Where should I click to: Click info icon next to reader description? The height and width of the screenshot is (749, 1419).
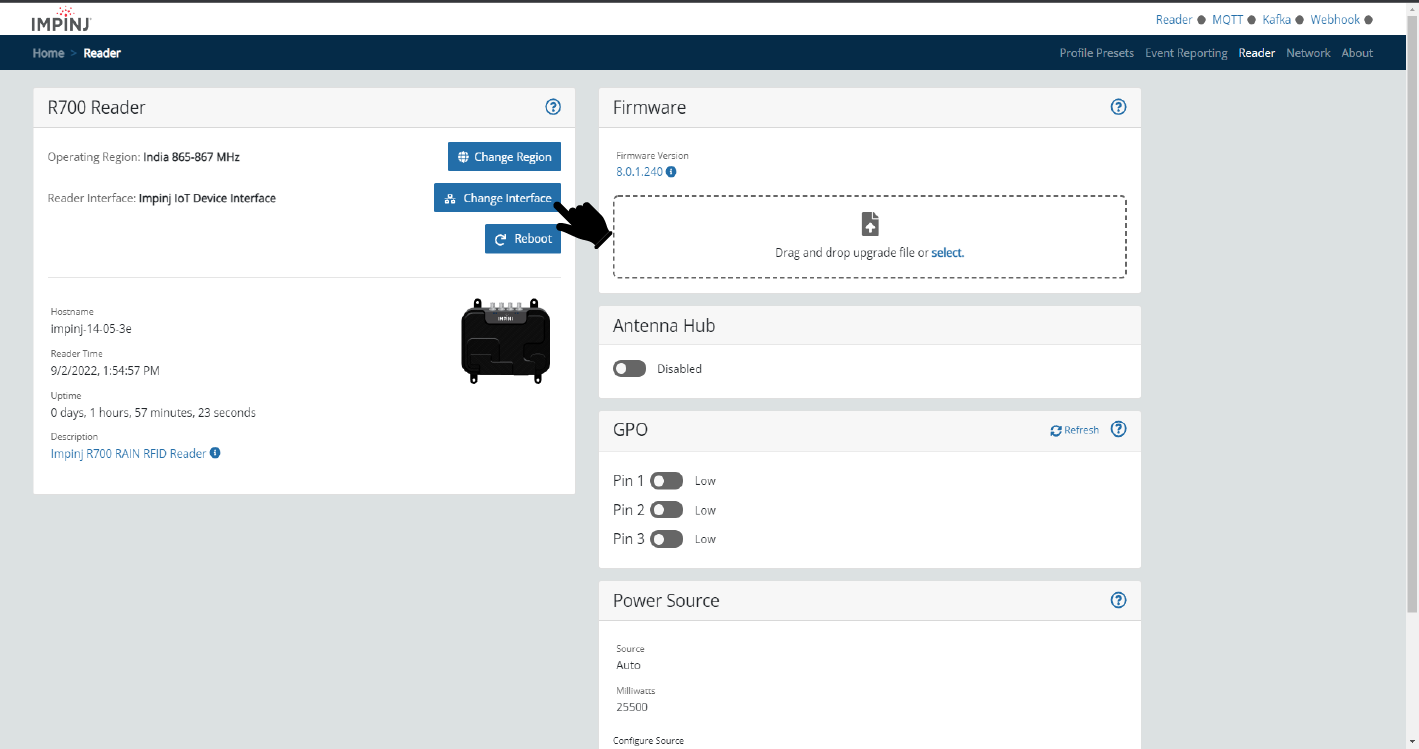(215, 453)
